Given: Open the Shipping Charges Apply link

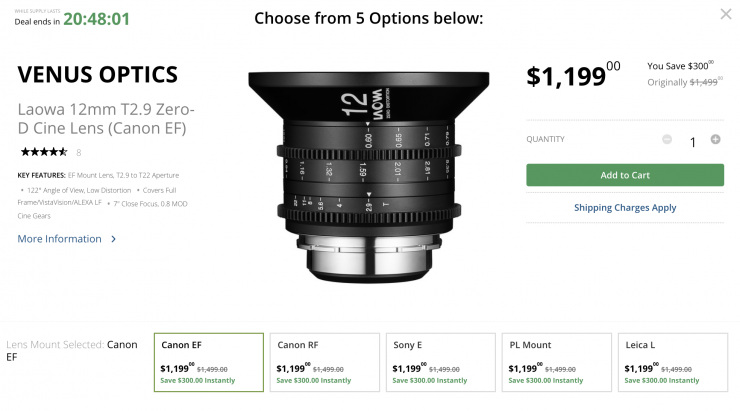Looking at the screenshot, I should pyautogui.click(x=625, y=208).
